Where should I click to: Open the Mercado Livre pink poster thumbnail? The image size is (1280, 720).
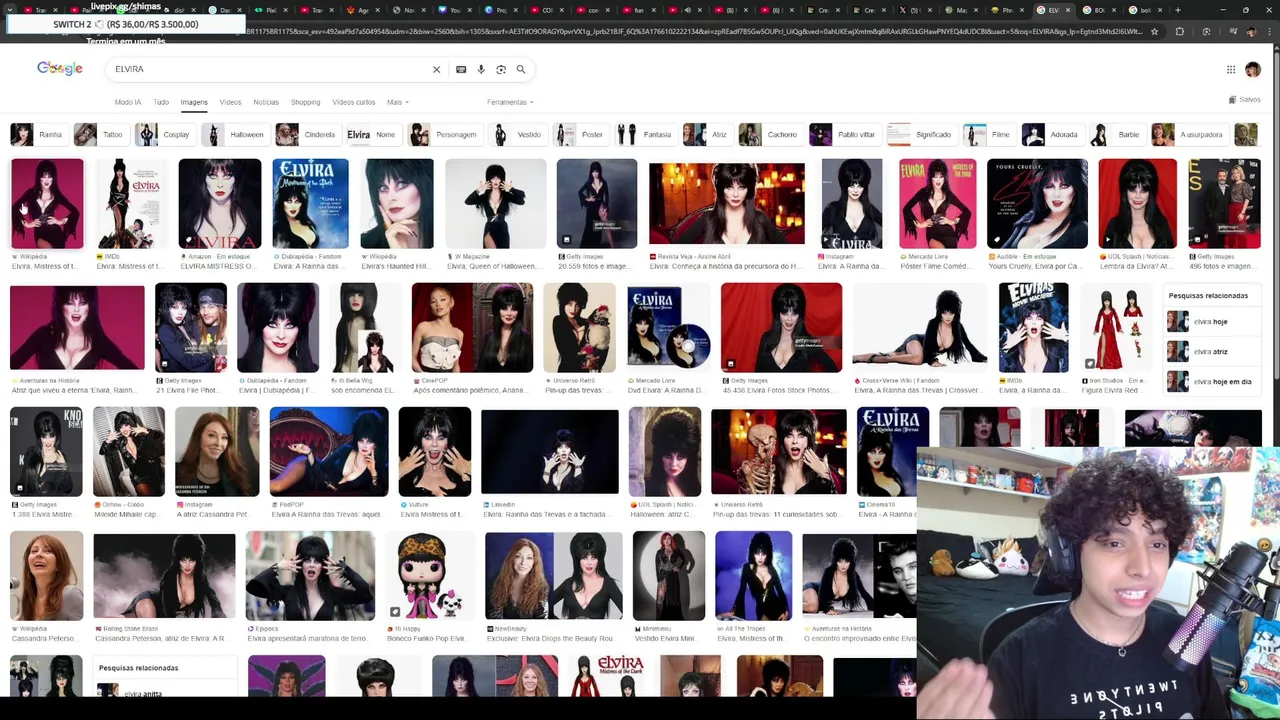937,203
